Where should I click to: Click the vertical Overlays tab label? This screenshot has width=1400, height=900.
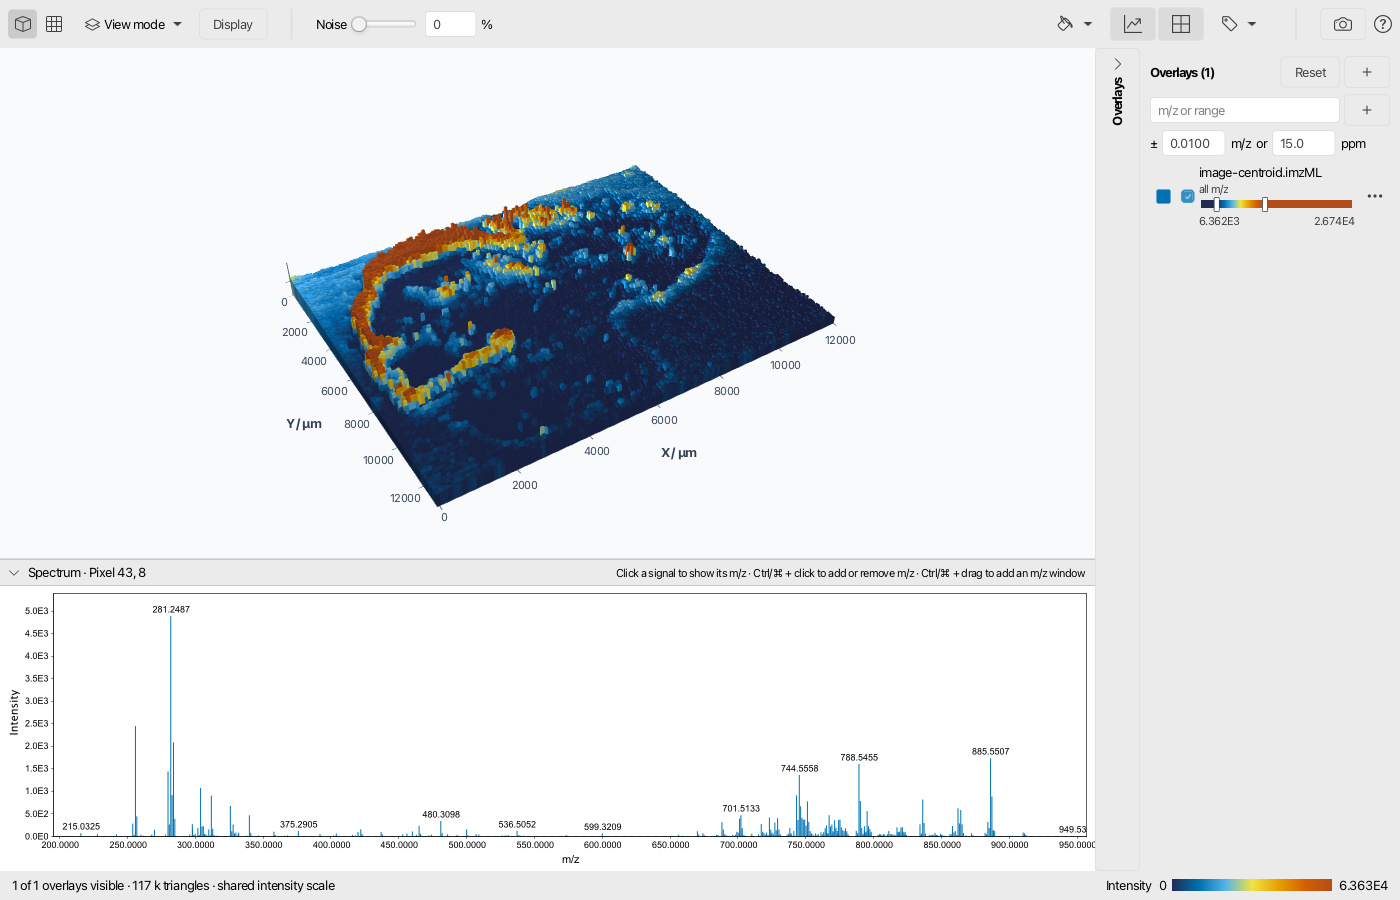[x=1118, y=101]
